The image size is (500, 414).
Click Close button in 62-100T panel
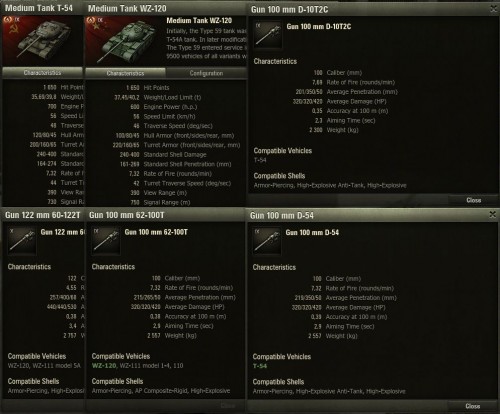[x=228, y=405]
